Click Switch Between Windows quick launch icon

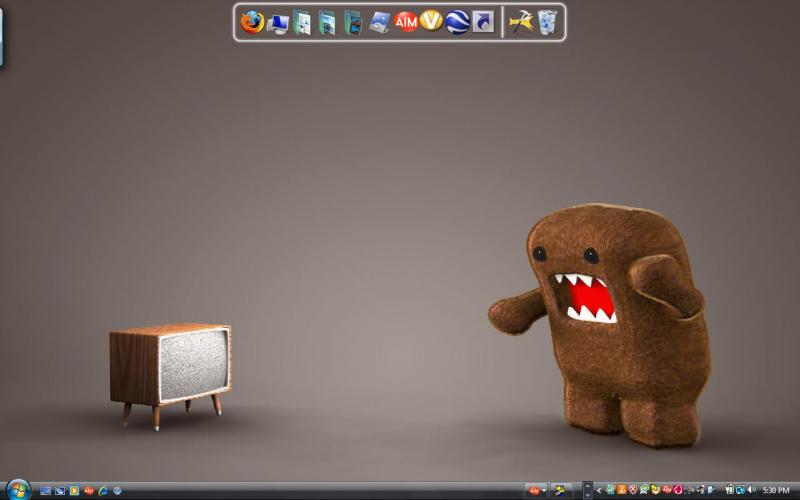60,491
